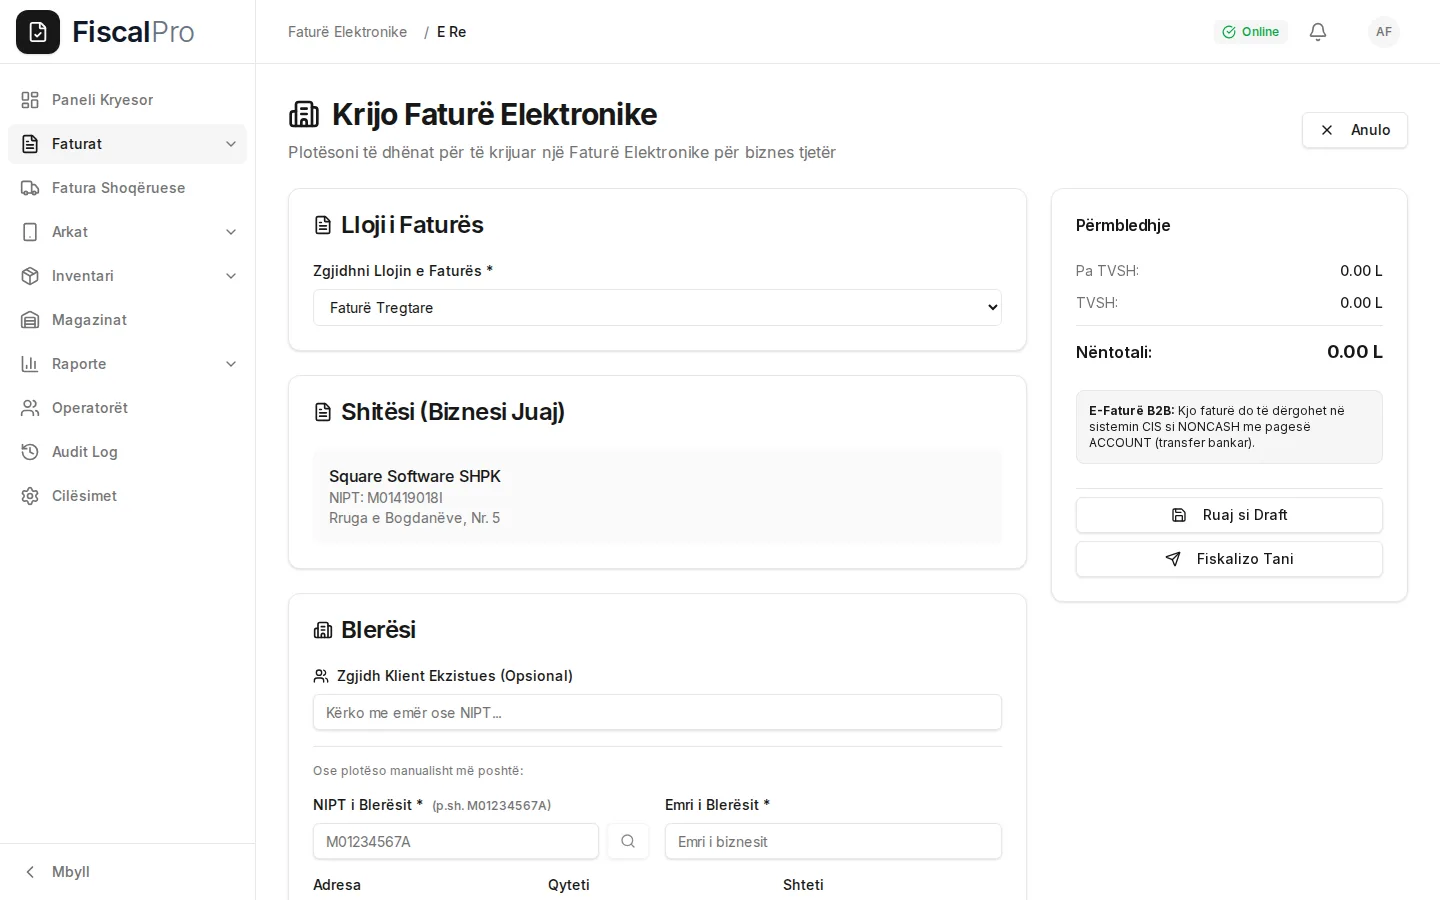
Task: Click the Përmbledhje panel heading
Action: (x=1123, y=225)
